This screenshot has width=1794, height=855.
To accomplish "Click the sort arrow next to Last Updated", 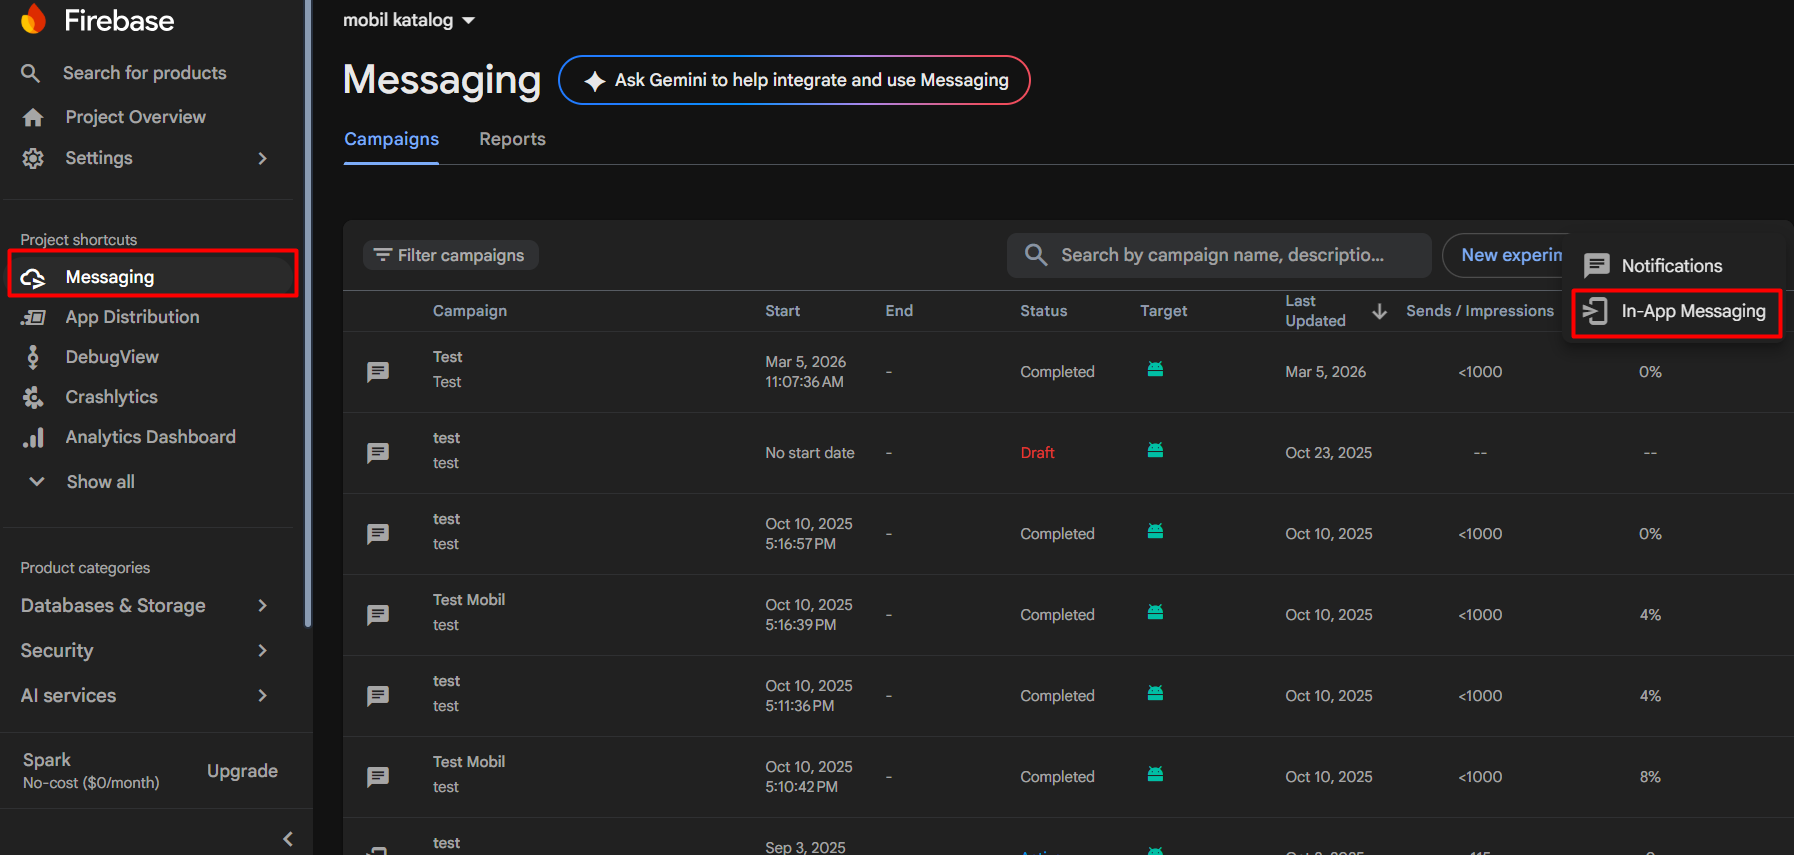I will pos(1379,312).
